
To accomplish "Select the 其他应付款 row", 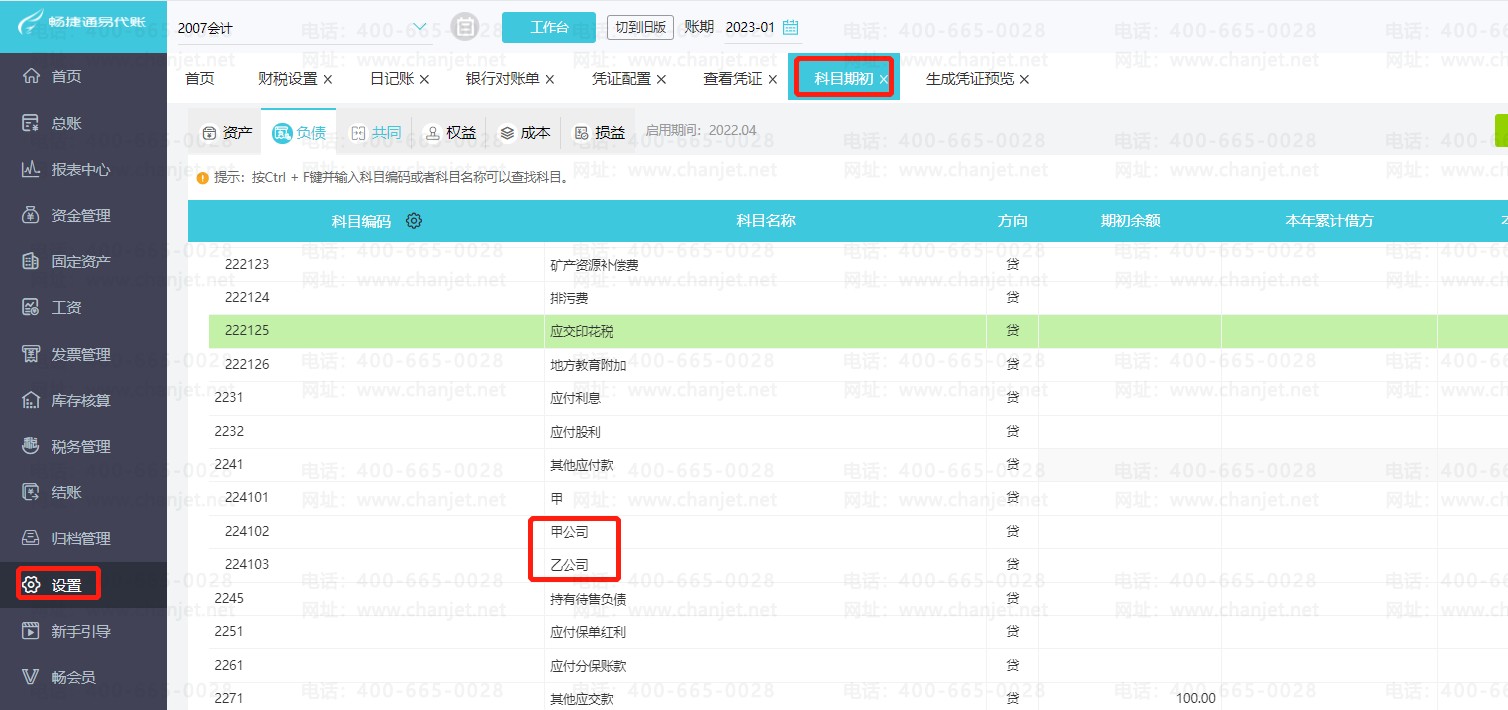I will click(858, 464).
